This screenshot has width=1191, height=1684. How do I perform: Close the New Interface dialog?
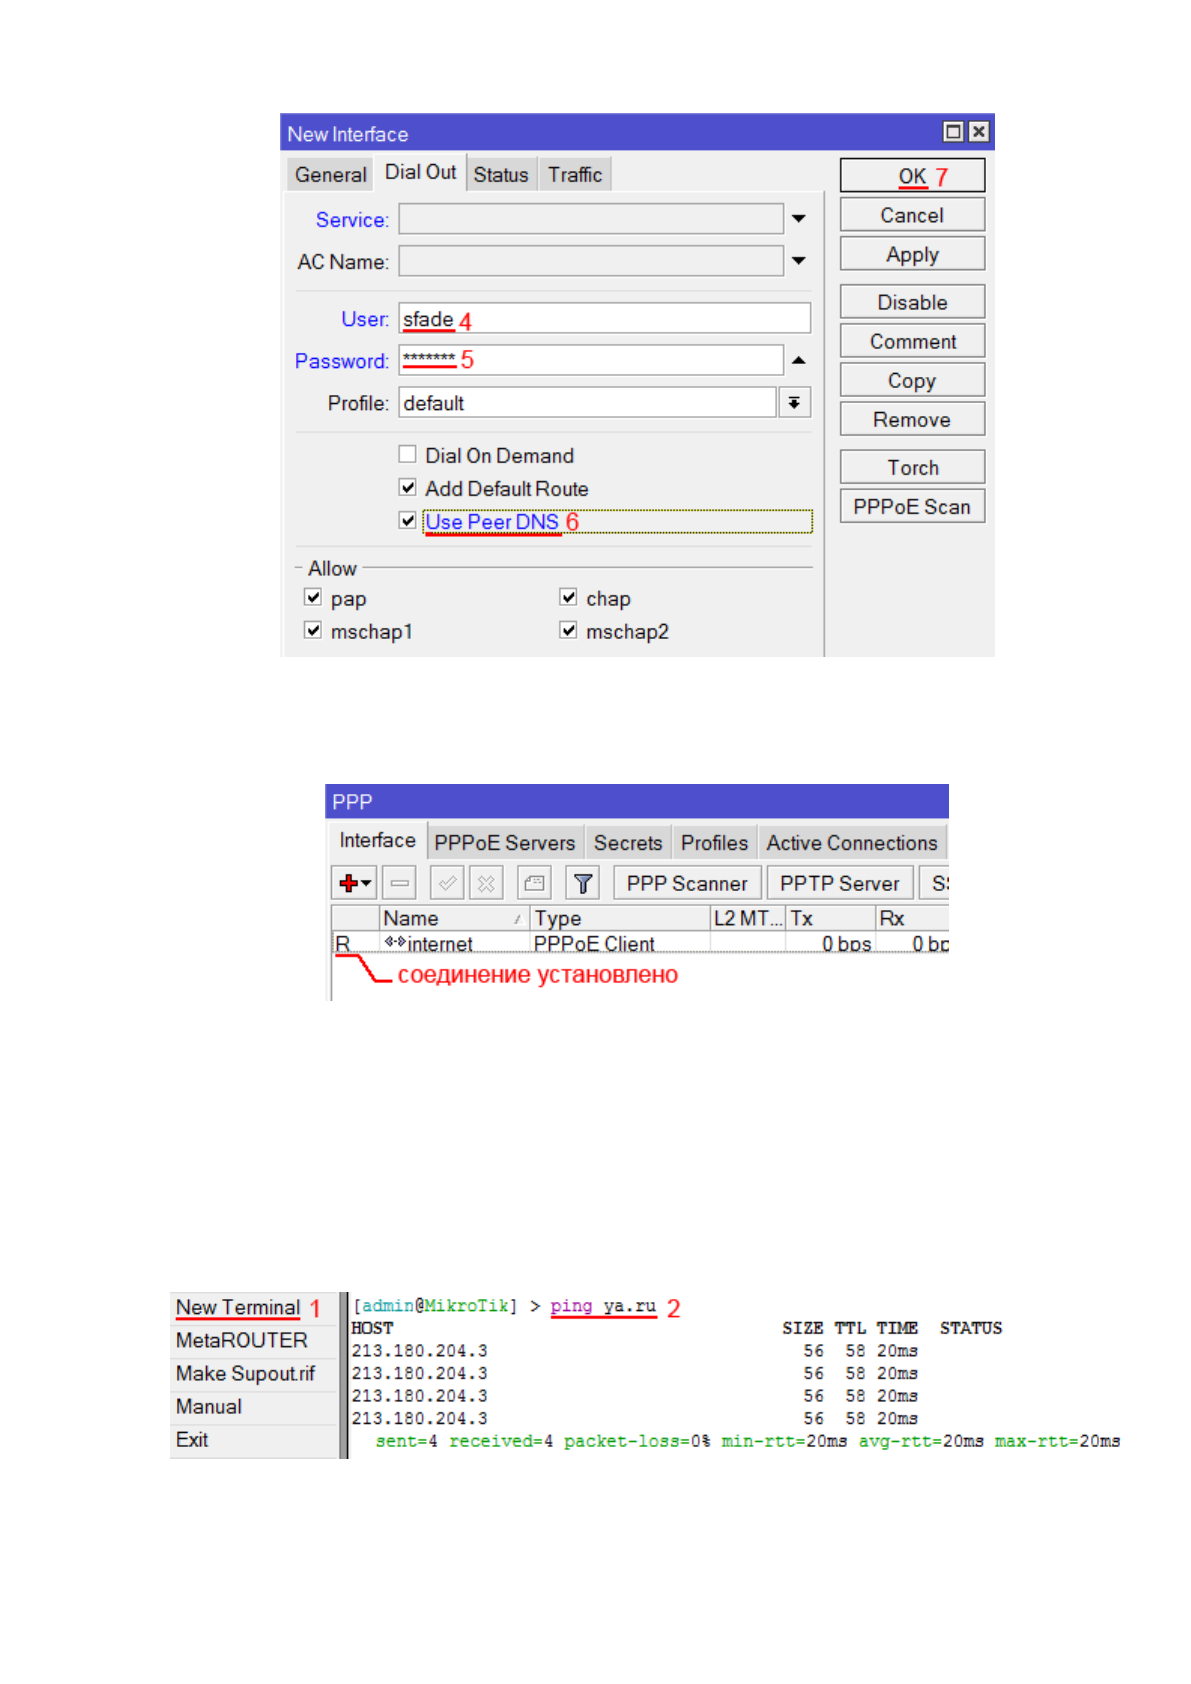979,132
